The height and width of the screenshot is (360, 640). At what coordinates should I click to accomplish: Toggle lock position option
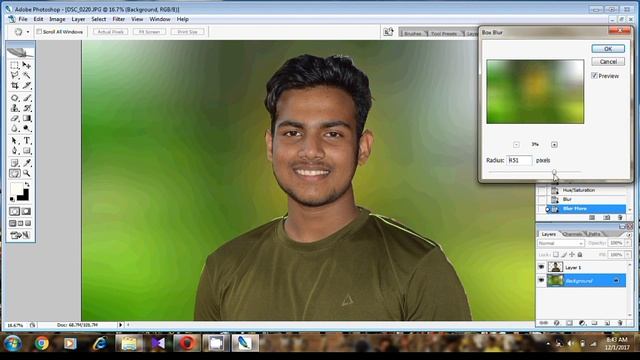pos(572,255)
